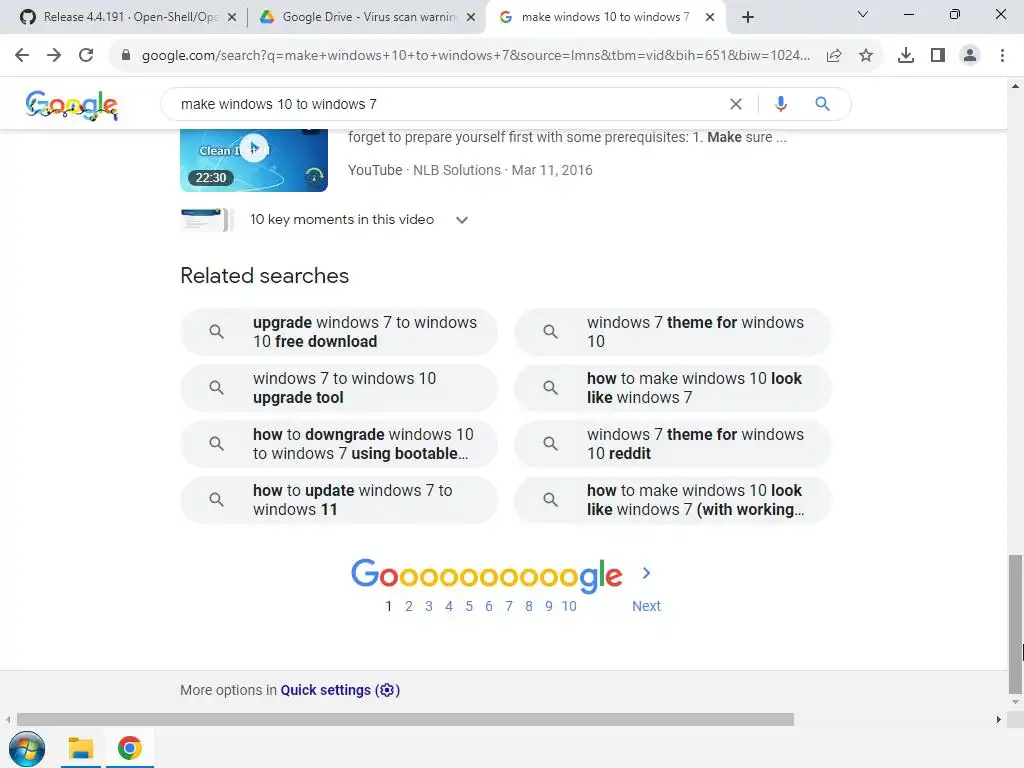Bookmark this page with the star icon
This screenshot has width=1024, height=768.
coord(866,56)
